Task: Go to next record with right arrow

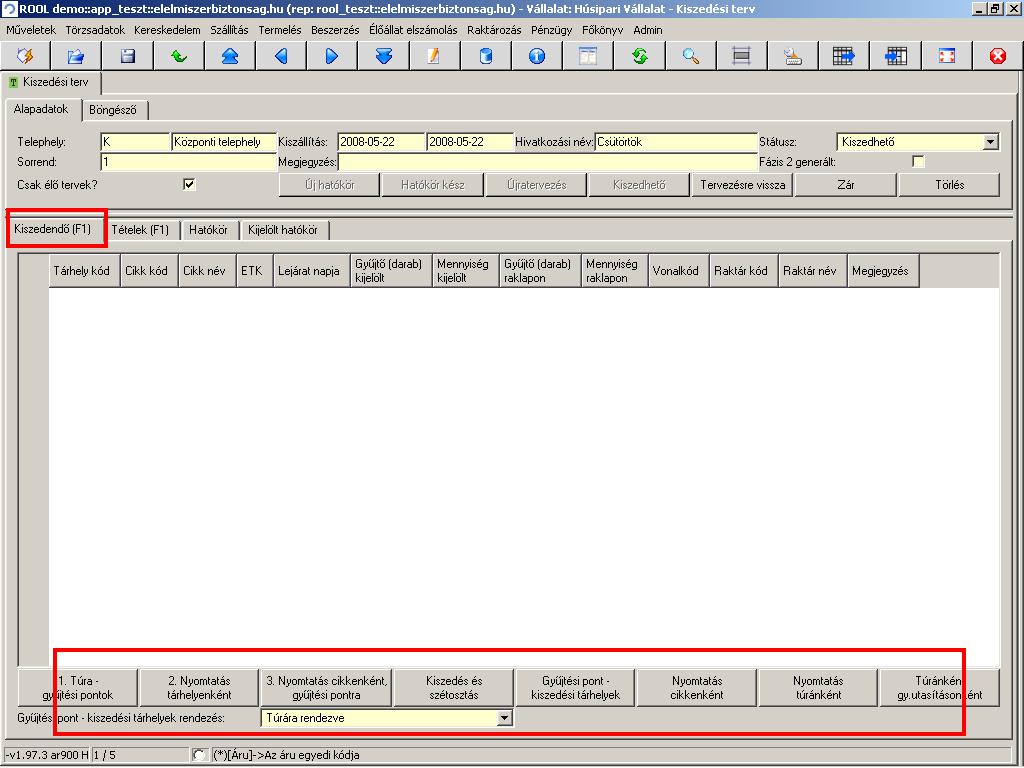Action: pyautogui.click(x=332, y=56)
